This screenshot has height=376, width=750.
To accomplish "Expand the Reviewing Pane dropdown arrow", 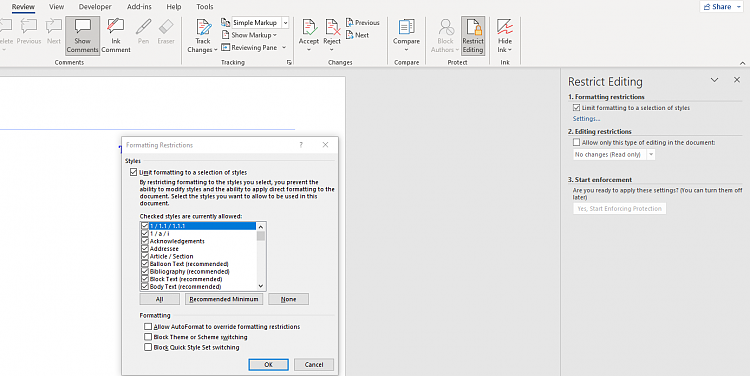I will pyautogui.click(x=284, y=47).
